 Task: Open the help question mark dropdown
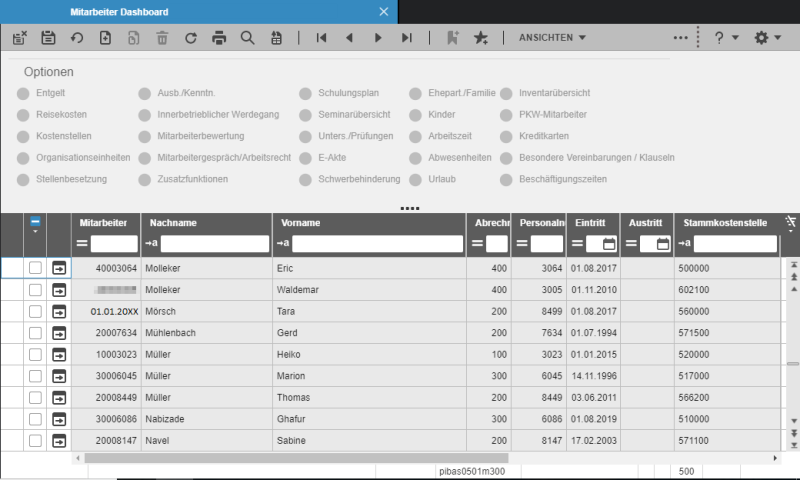[x=726, y=38]
